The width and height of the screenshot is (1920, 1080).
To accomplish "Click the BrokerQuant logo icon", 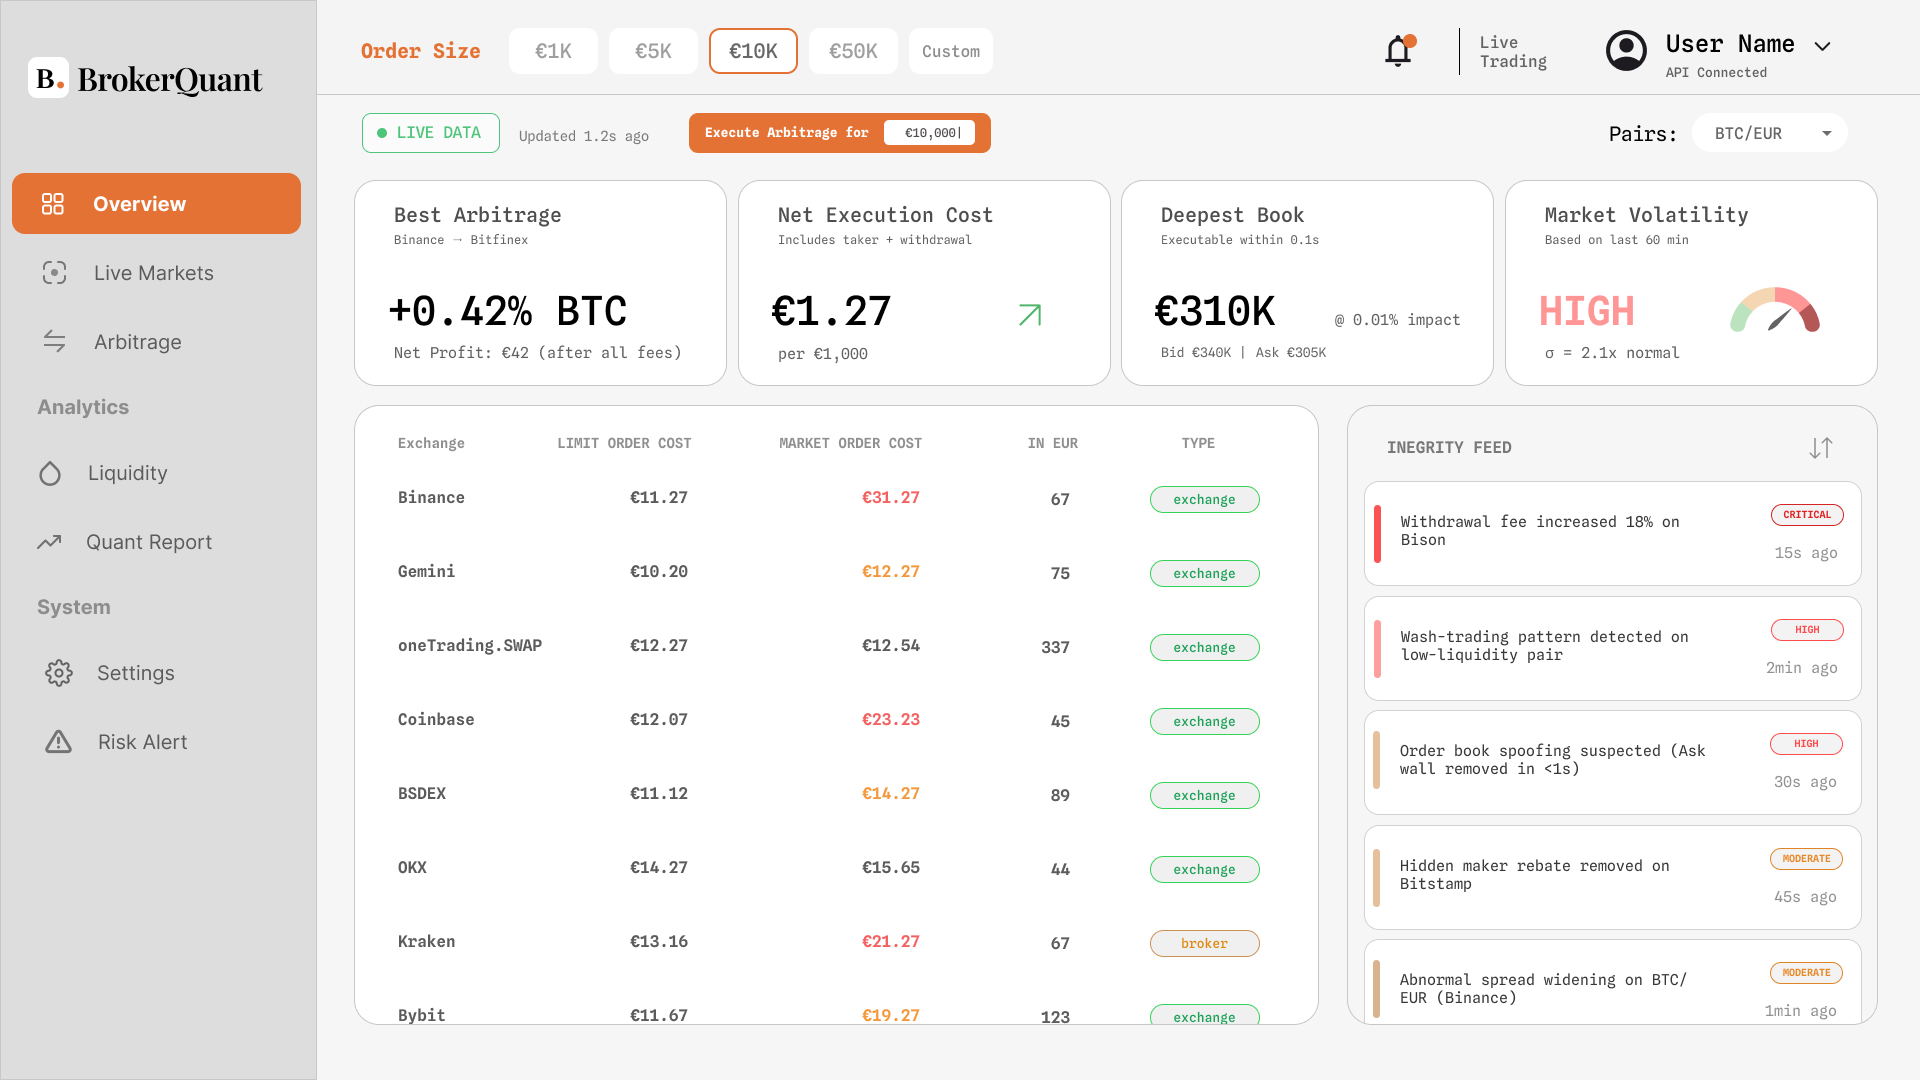I will tap(48, 78).
